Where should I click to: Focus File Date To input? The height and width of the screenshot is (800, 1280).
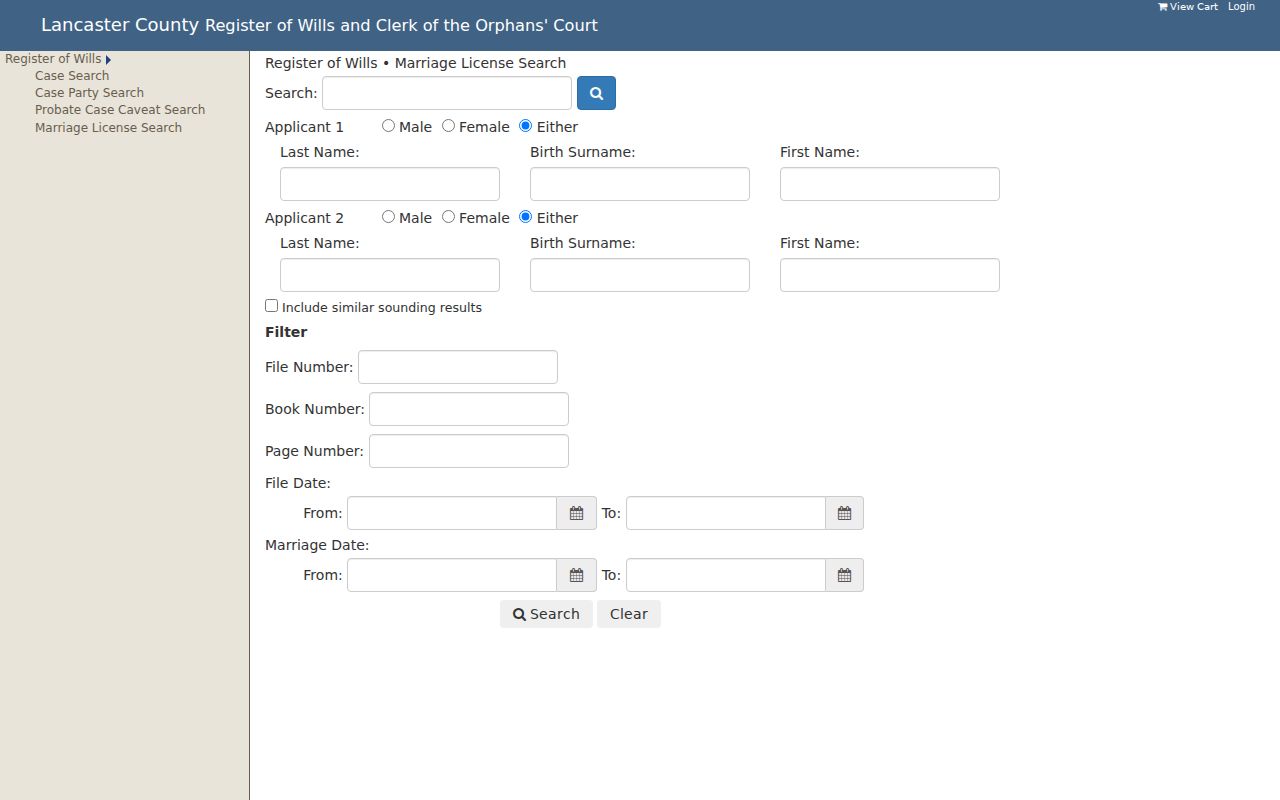(726, 513)
